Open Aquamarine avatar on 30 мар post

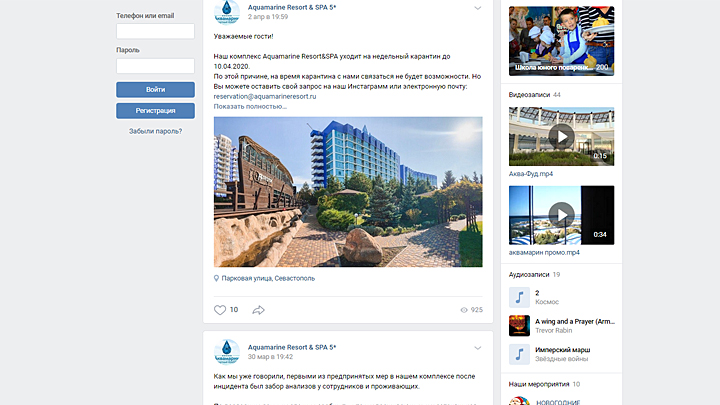click(x=227, y=352)
